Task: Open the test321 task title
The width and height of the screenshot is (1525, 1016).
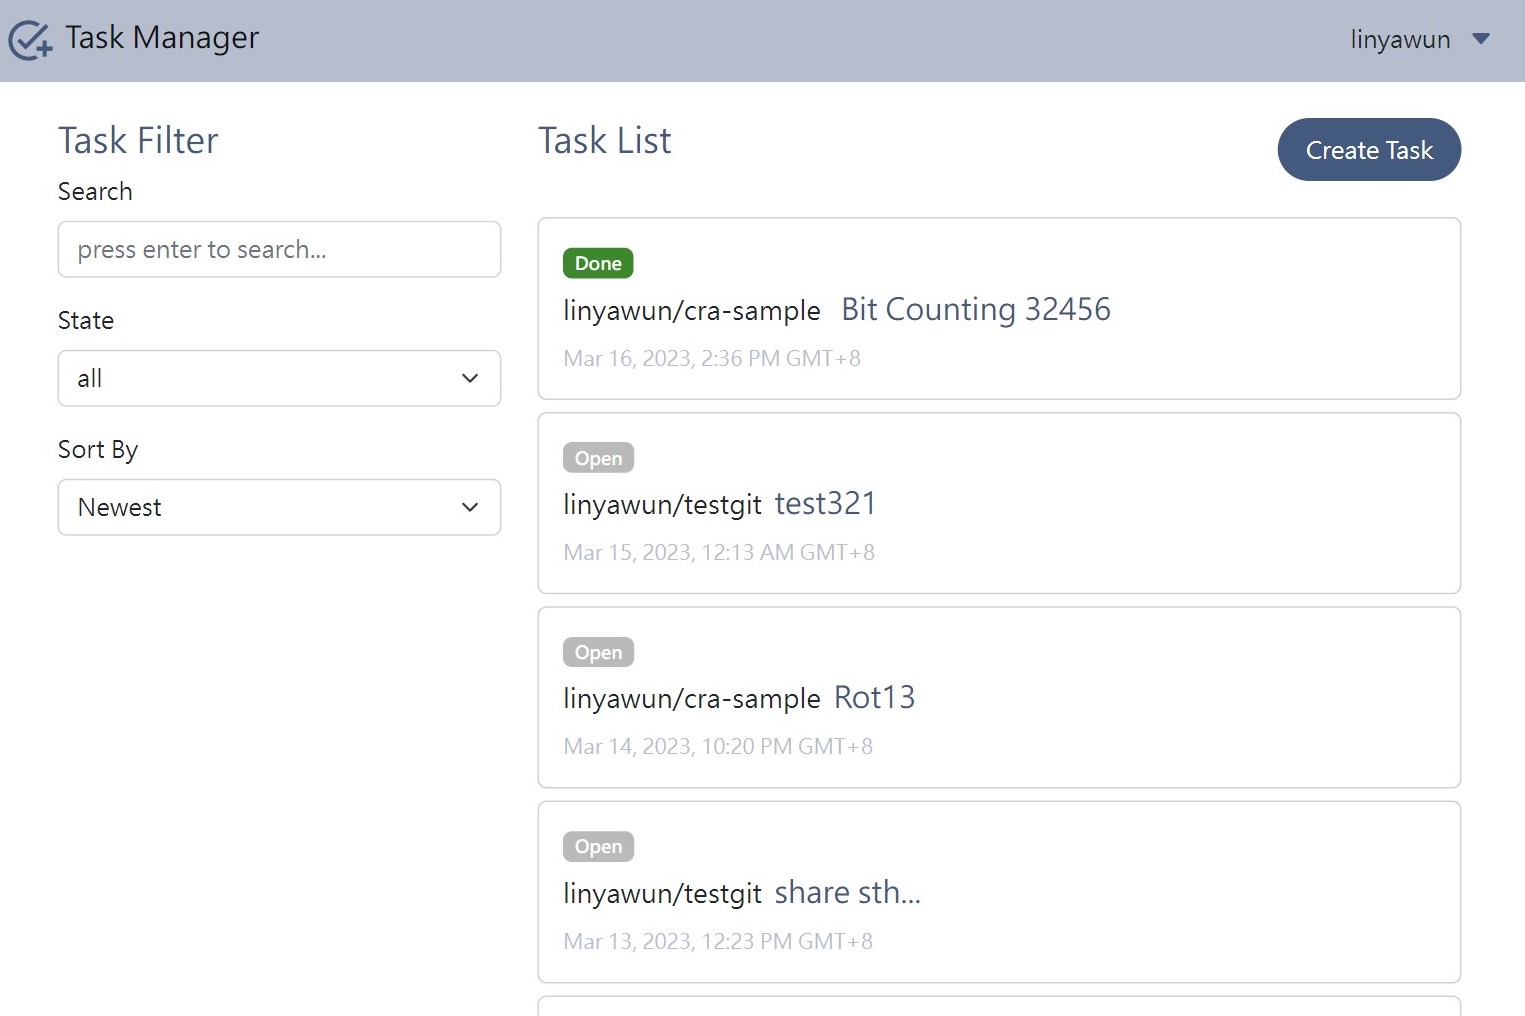Action: point(825,504)
